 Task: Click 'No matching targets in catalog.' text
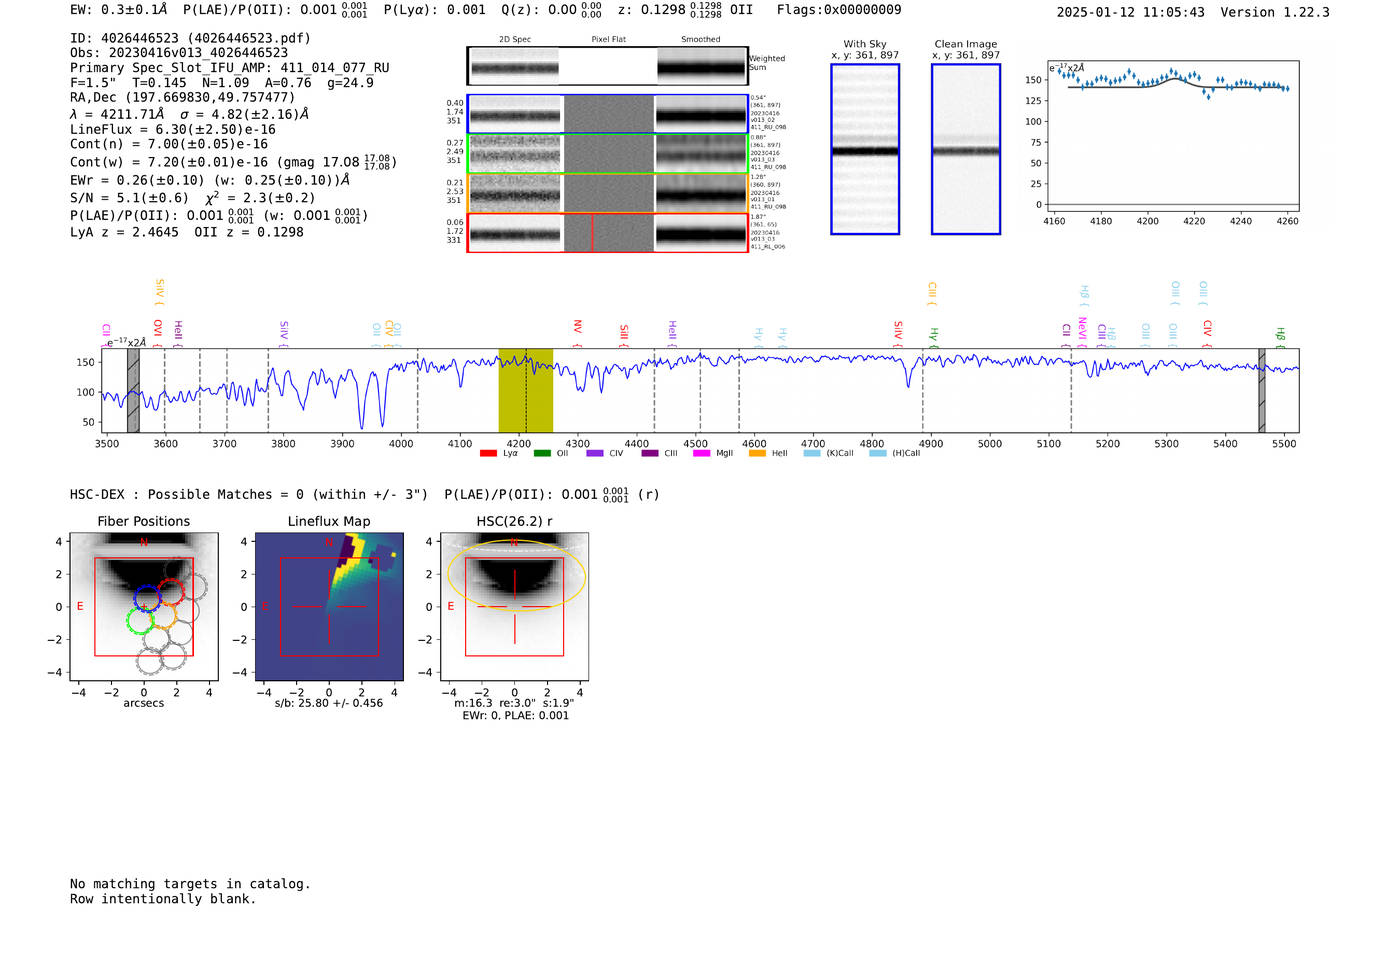190,884
